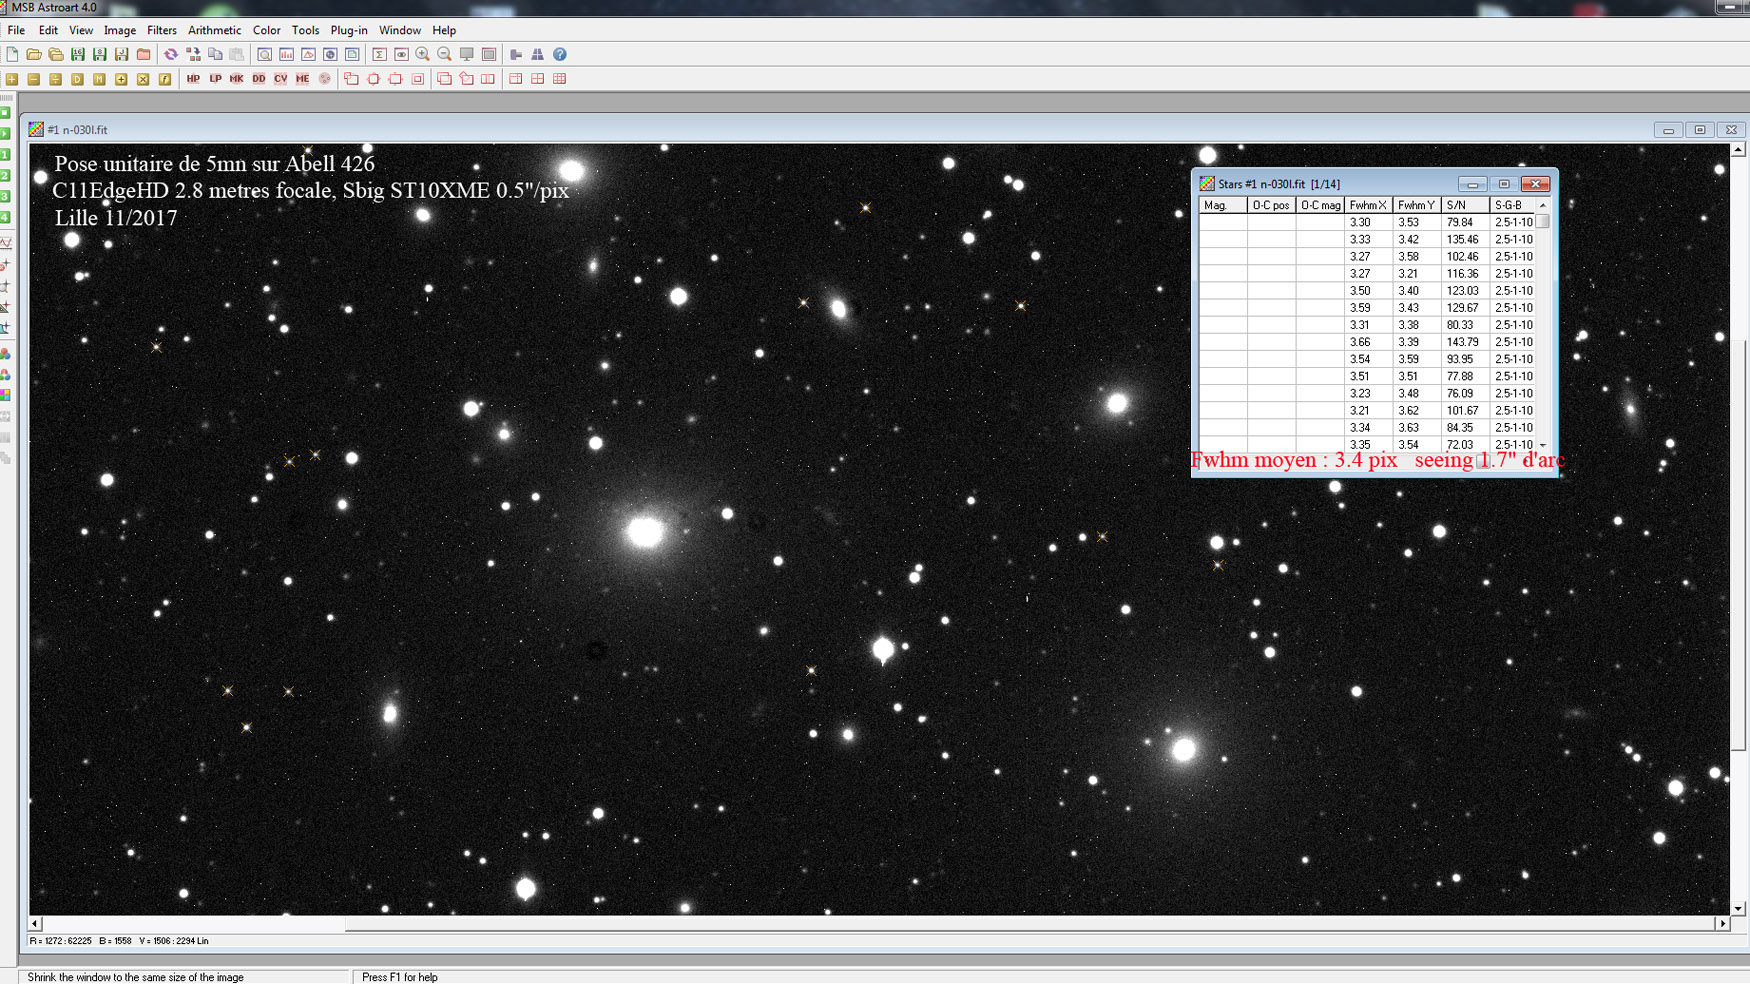Apply the DD filter icon
The height and width of the screenshot is (984, 1750).
[x=259, y=79]
